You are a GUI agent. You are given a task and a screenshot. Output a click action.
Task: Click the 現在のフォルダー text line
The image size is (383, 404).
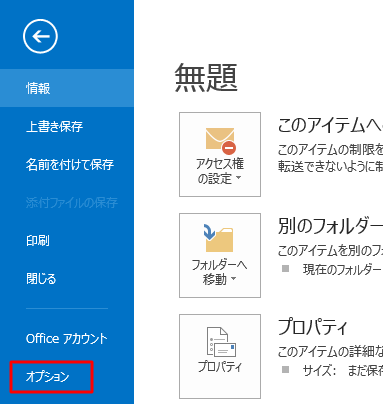tap(342, 269)
